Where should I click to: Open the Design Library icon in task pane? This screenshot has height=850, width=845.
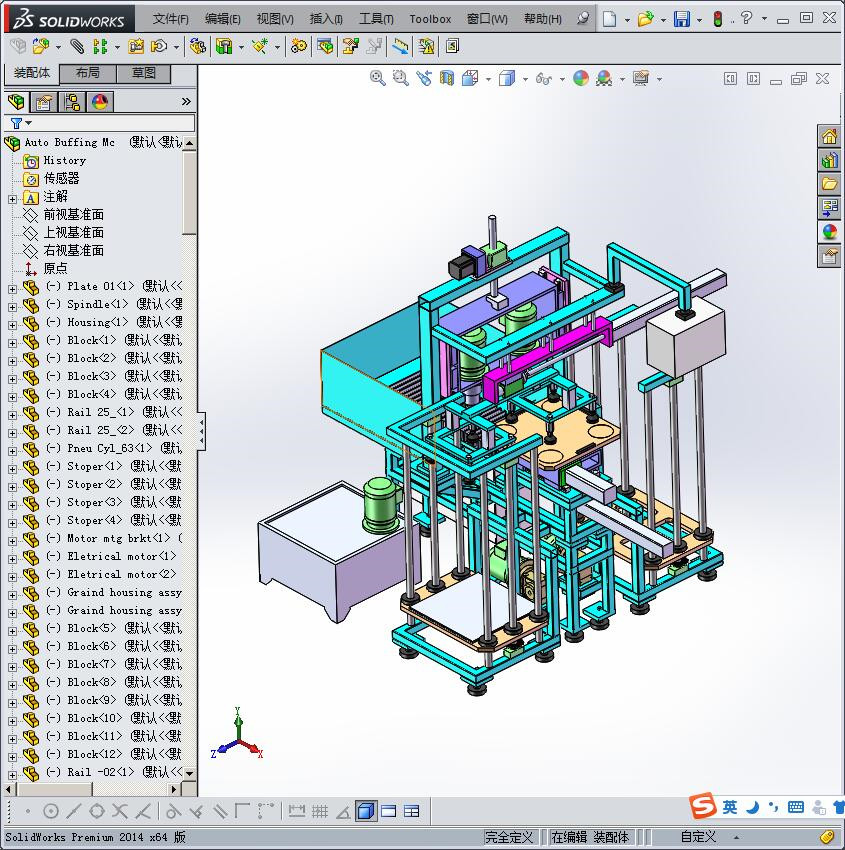tap(829, 160)
